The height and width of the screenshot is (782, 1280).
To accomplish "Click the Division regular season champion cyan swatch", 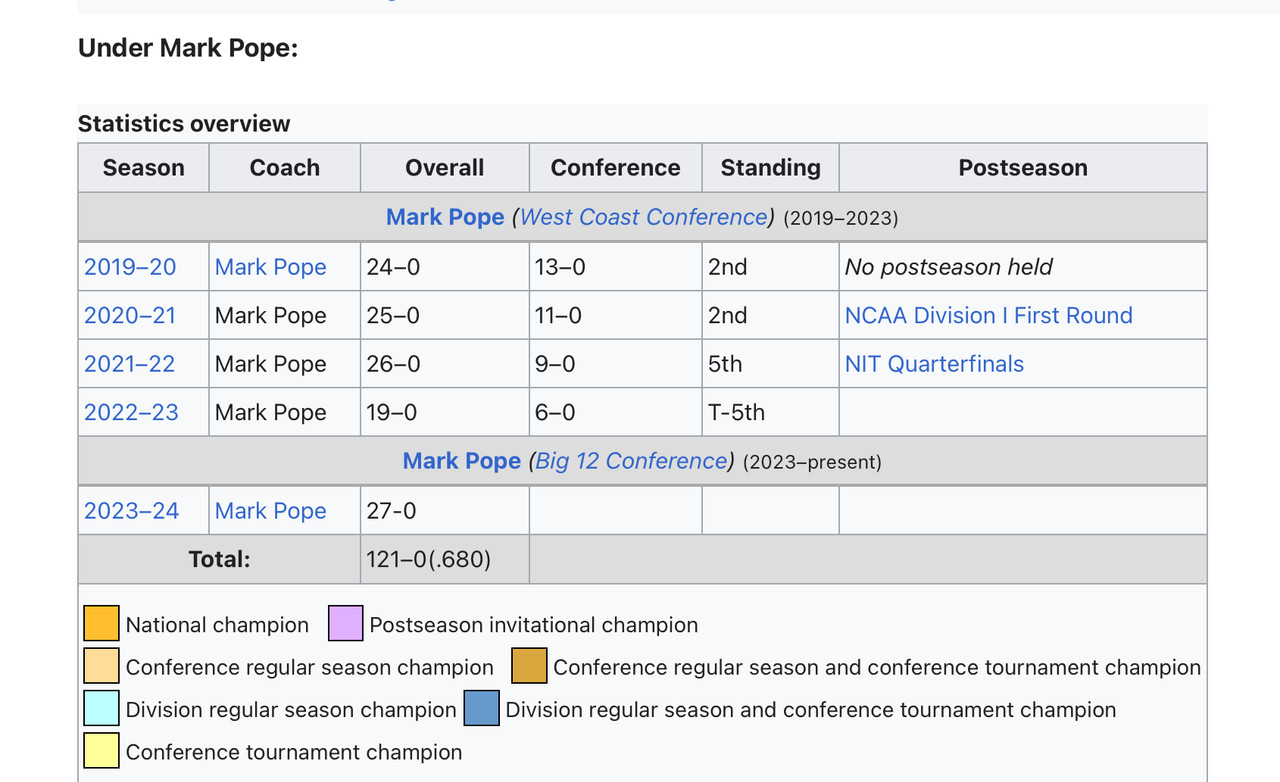I will [x=101, y=708].
